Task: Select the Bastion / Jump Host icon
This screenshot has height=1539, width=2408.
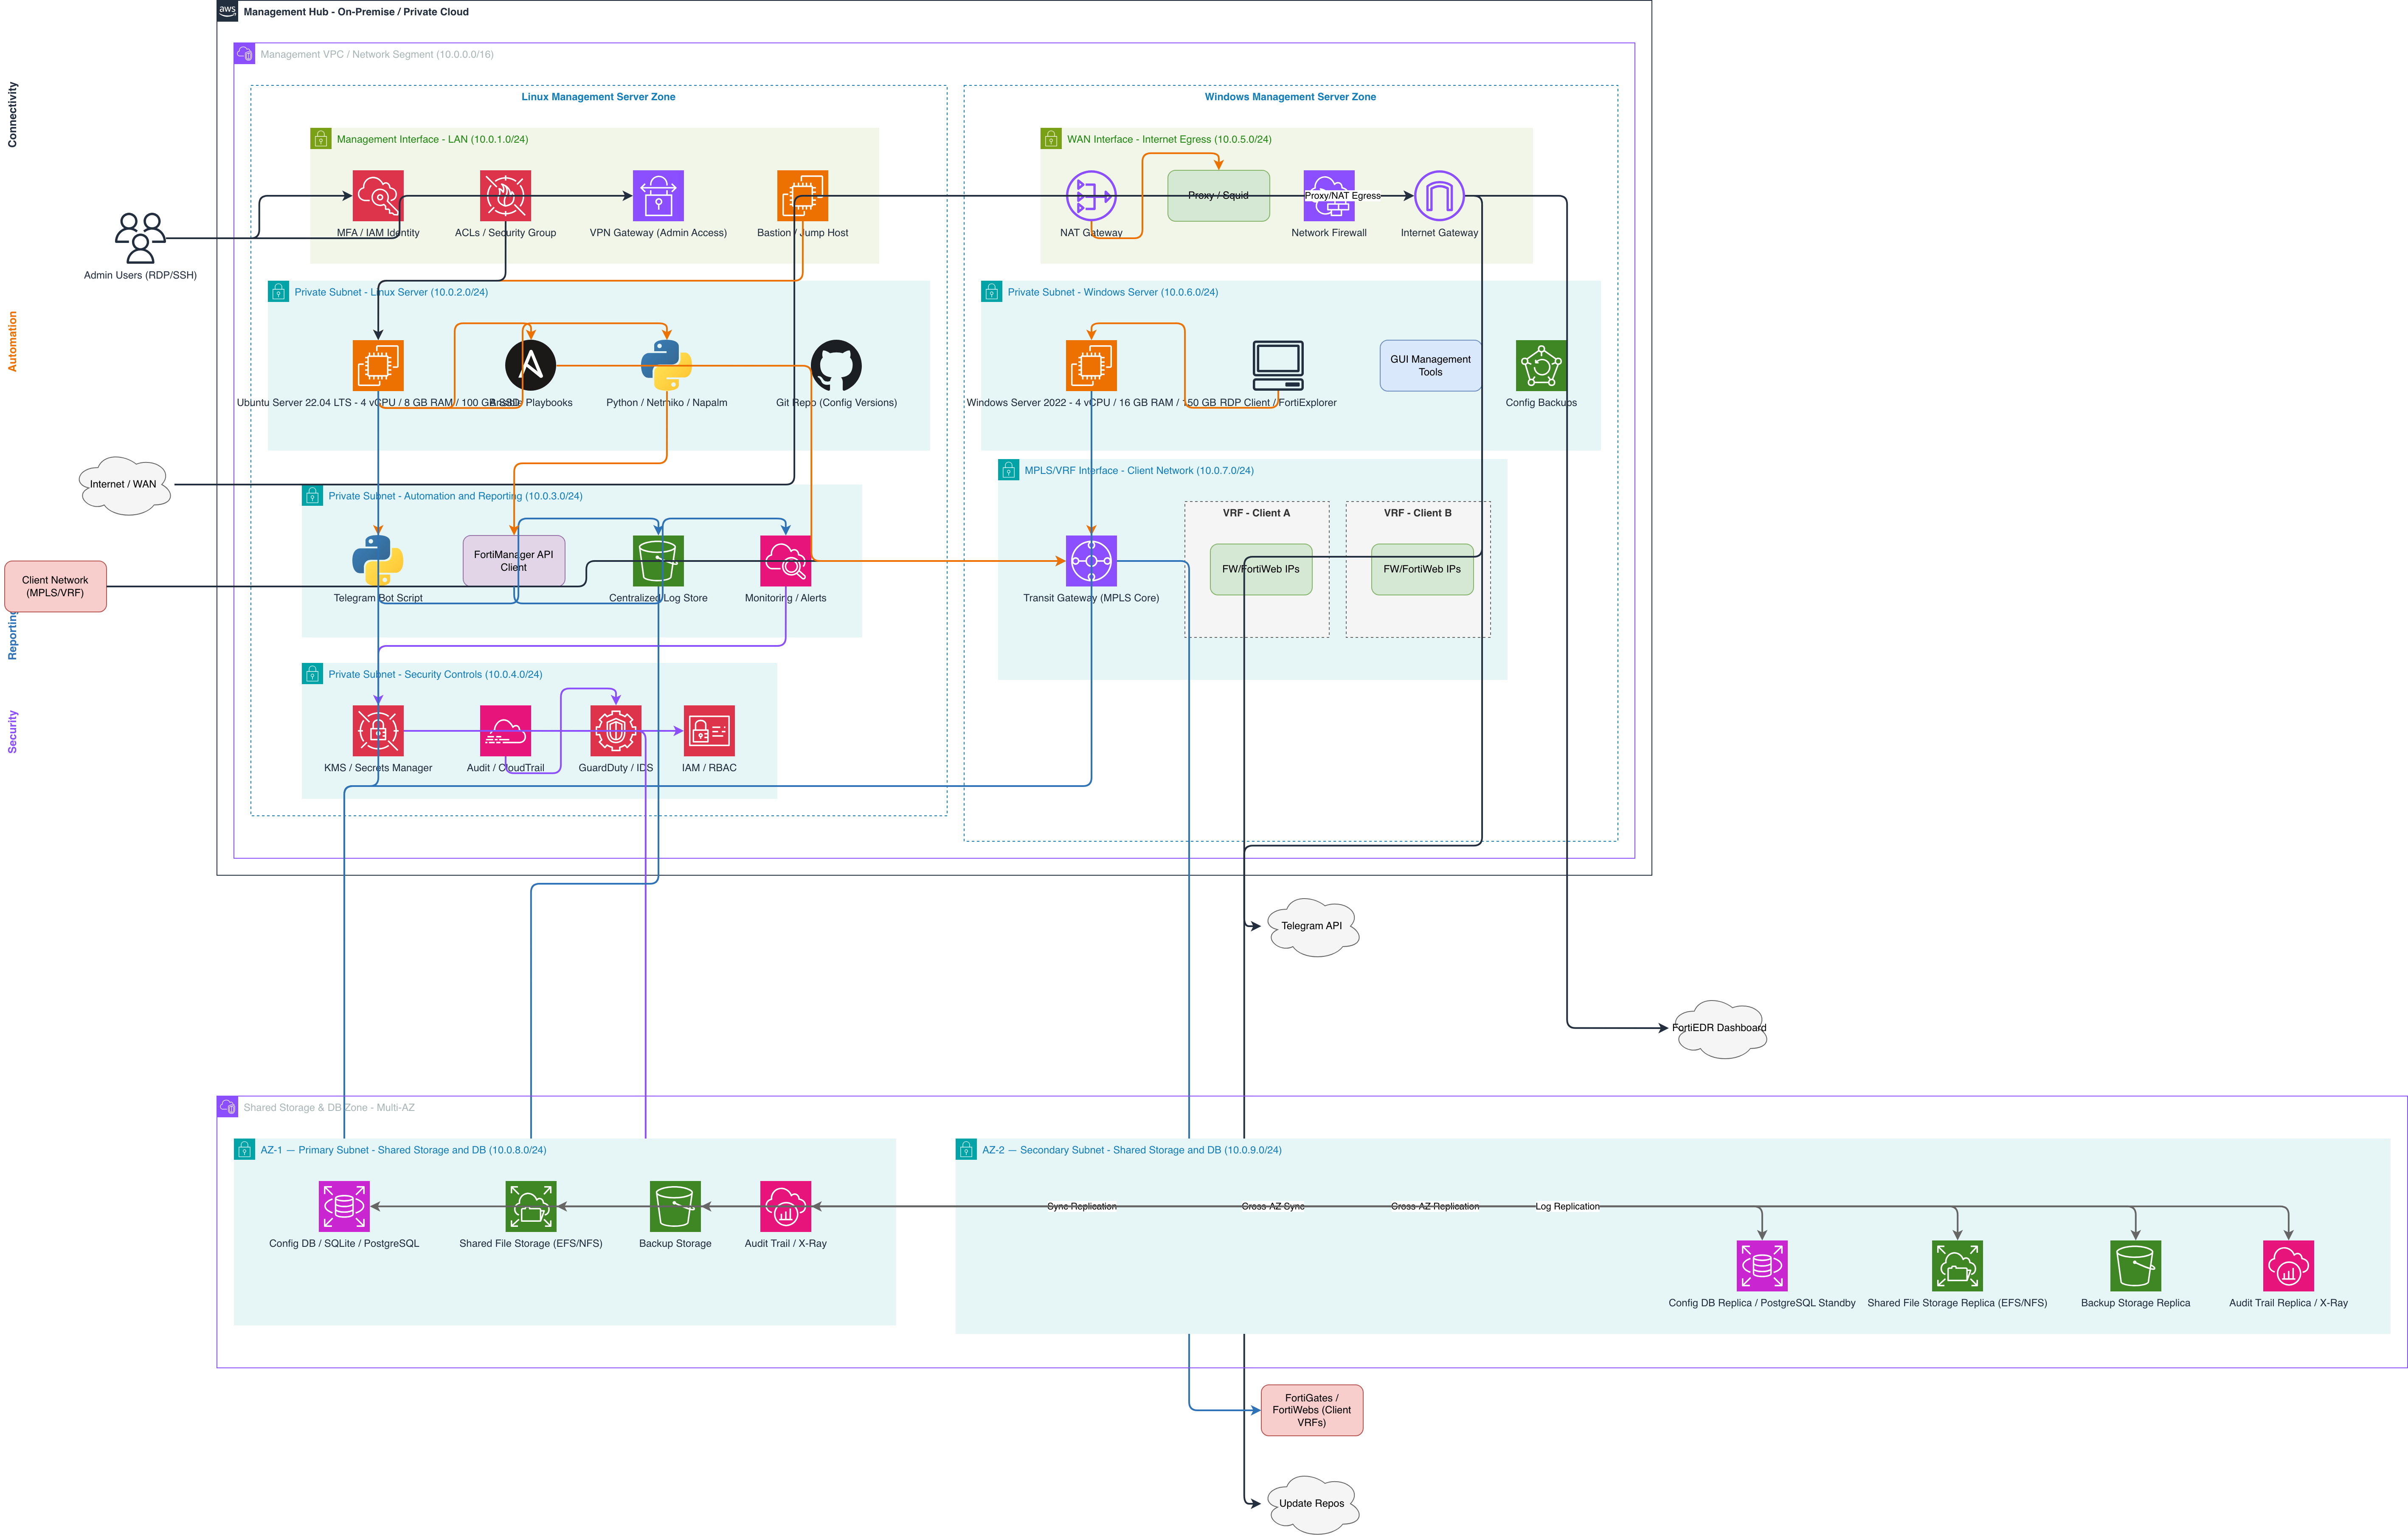Action: (802, 196)
